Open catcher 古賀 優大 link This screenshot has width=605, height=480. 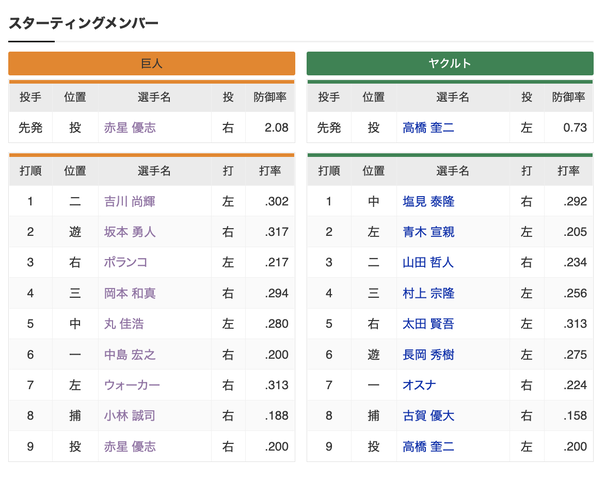(x=428, y=416)
